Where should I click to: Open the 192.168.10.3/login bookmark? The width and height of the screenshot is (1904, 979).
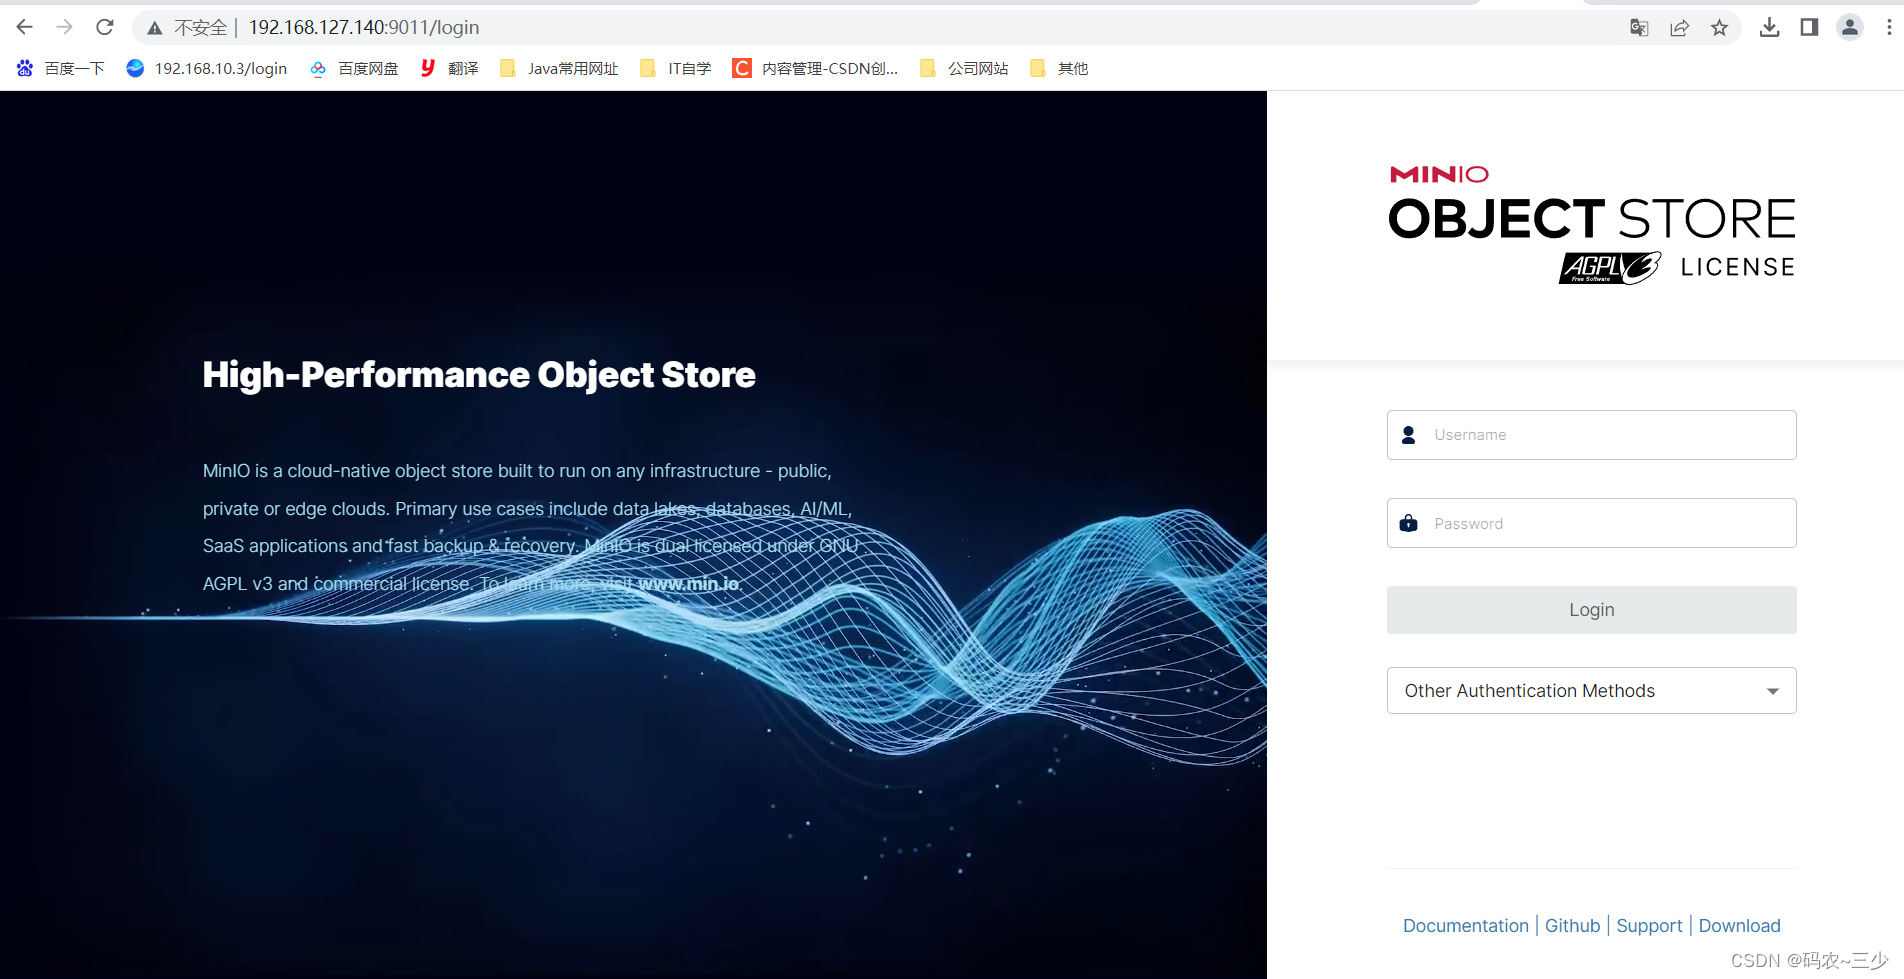tap(207, 68)
